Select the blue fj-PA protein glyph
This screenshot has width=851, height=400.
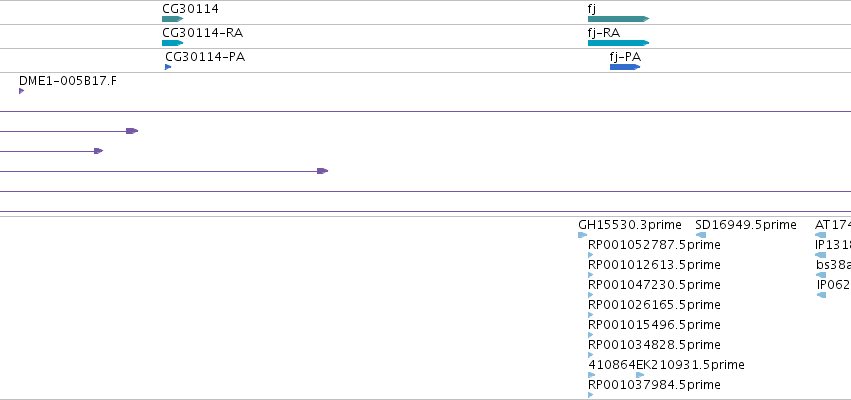(x=625, y=67)
